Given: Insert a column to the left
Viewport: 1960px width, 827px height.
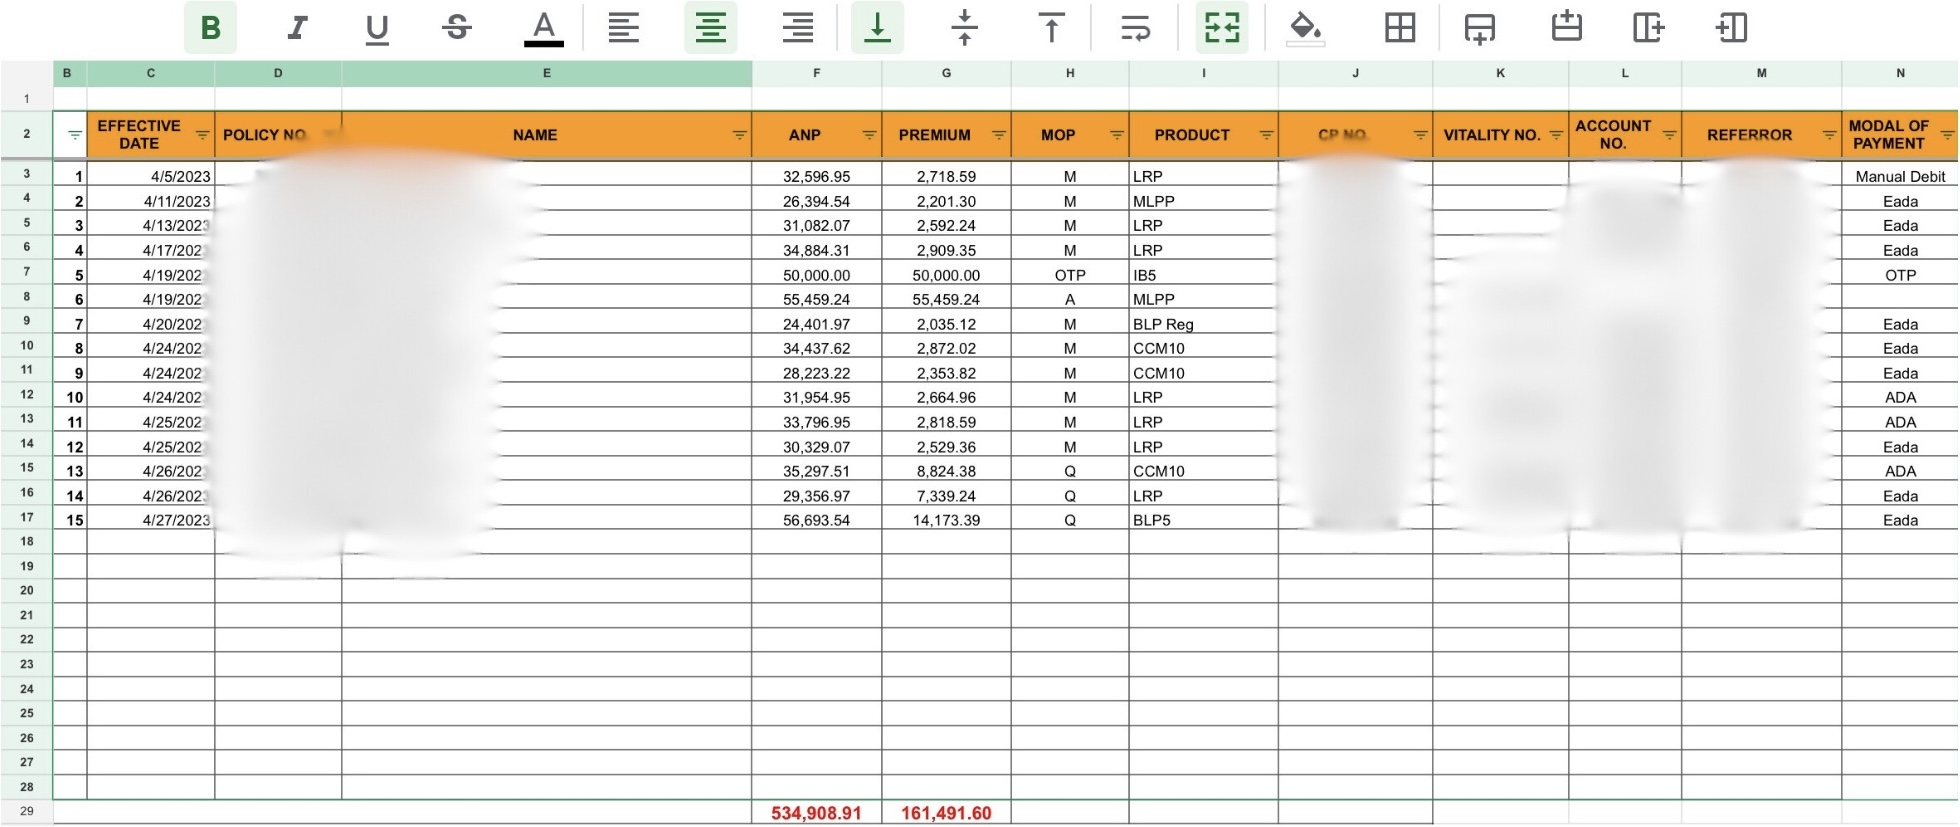Looking at the screenshot, I should click(x=1731, y=27).
